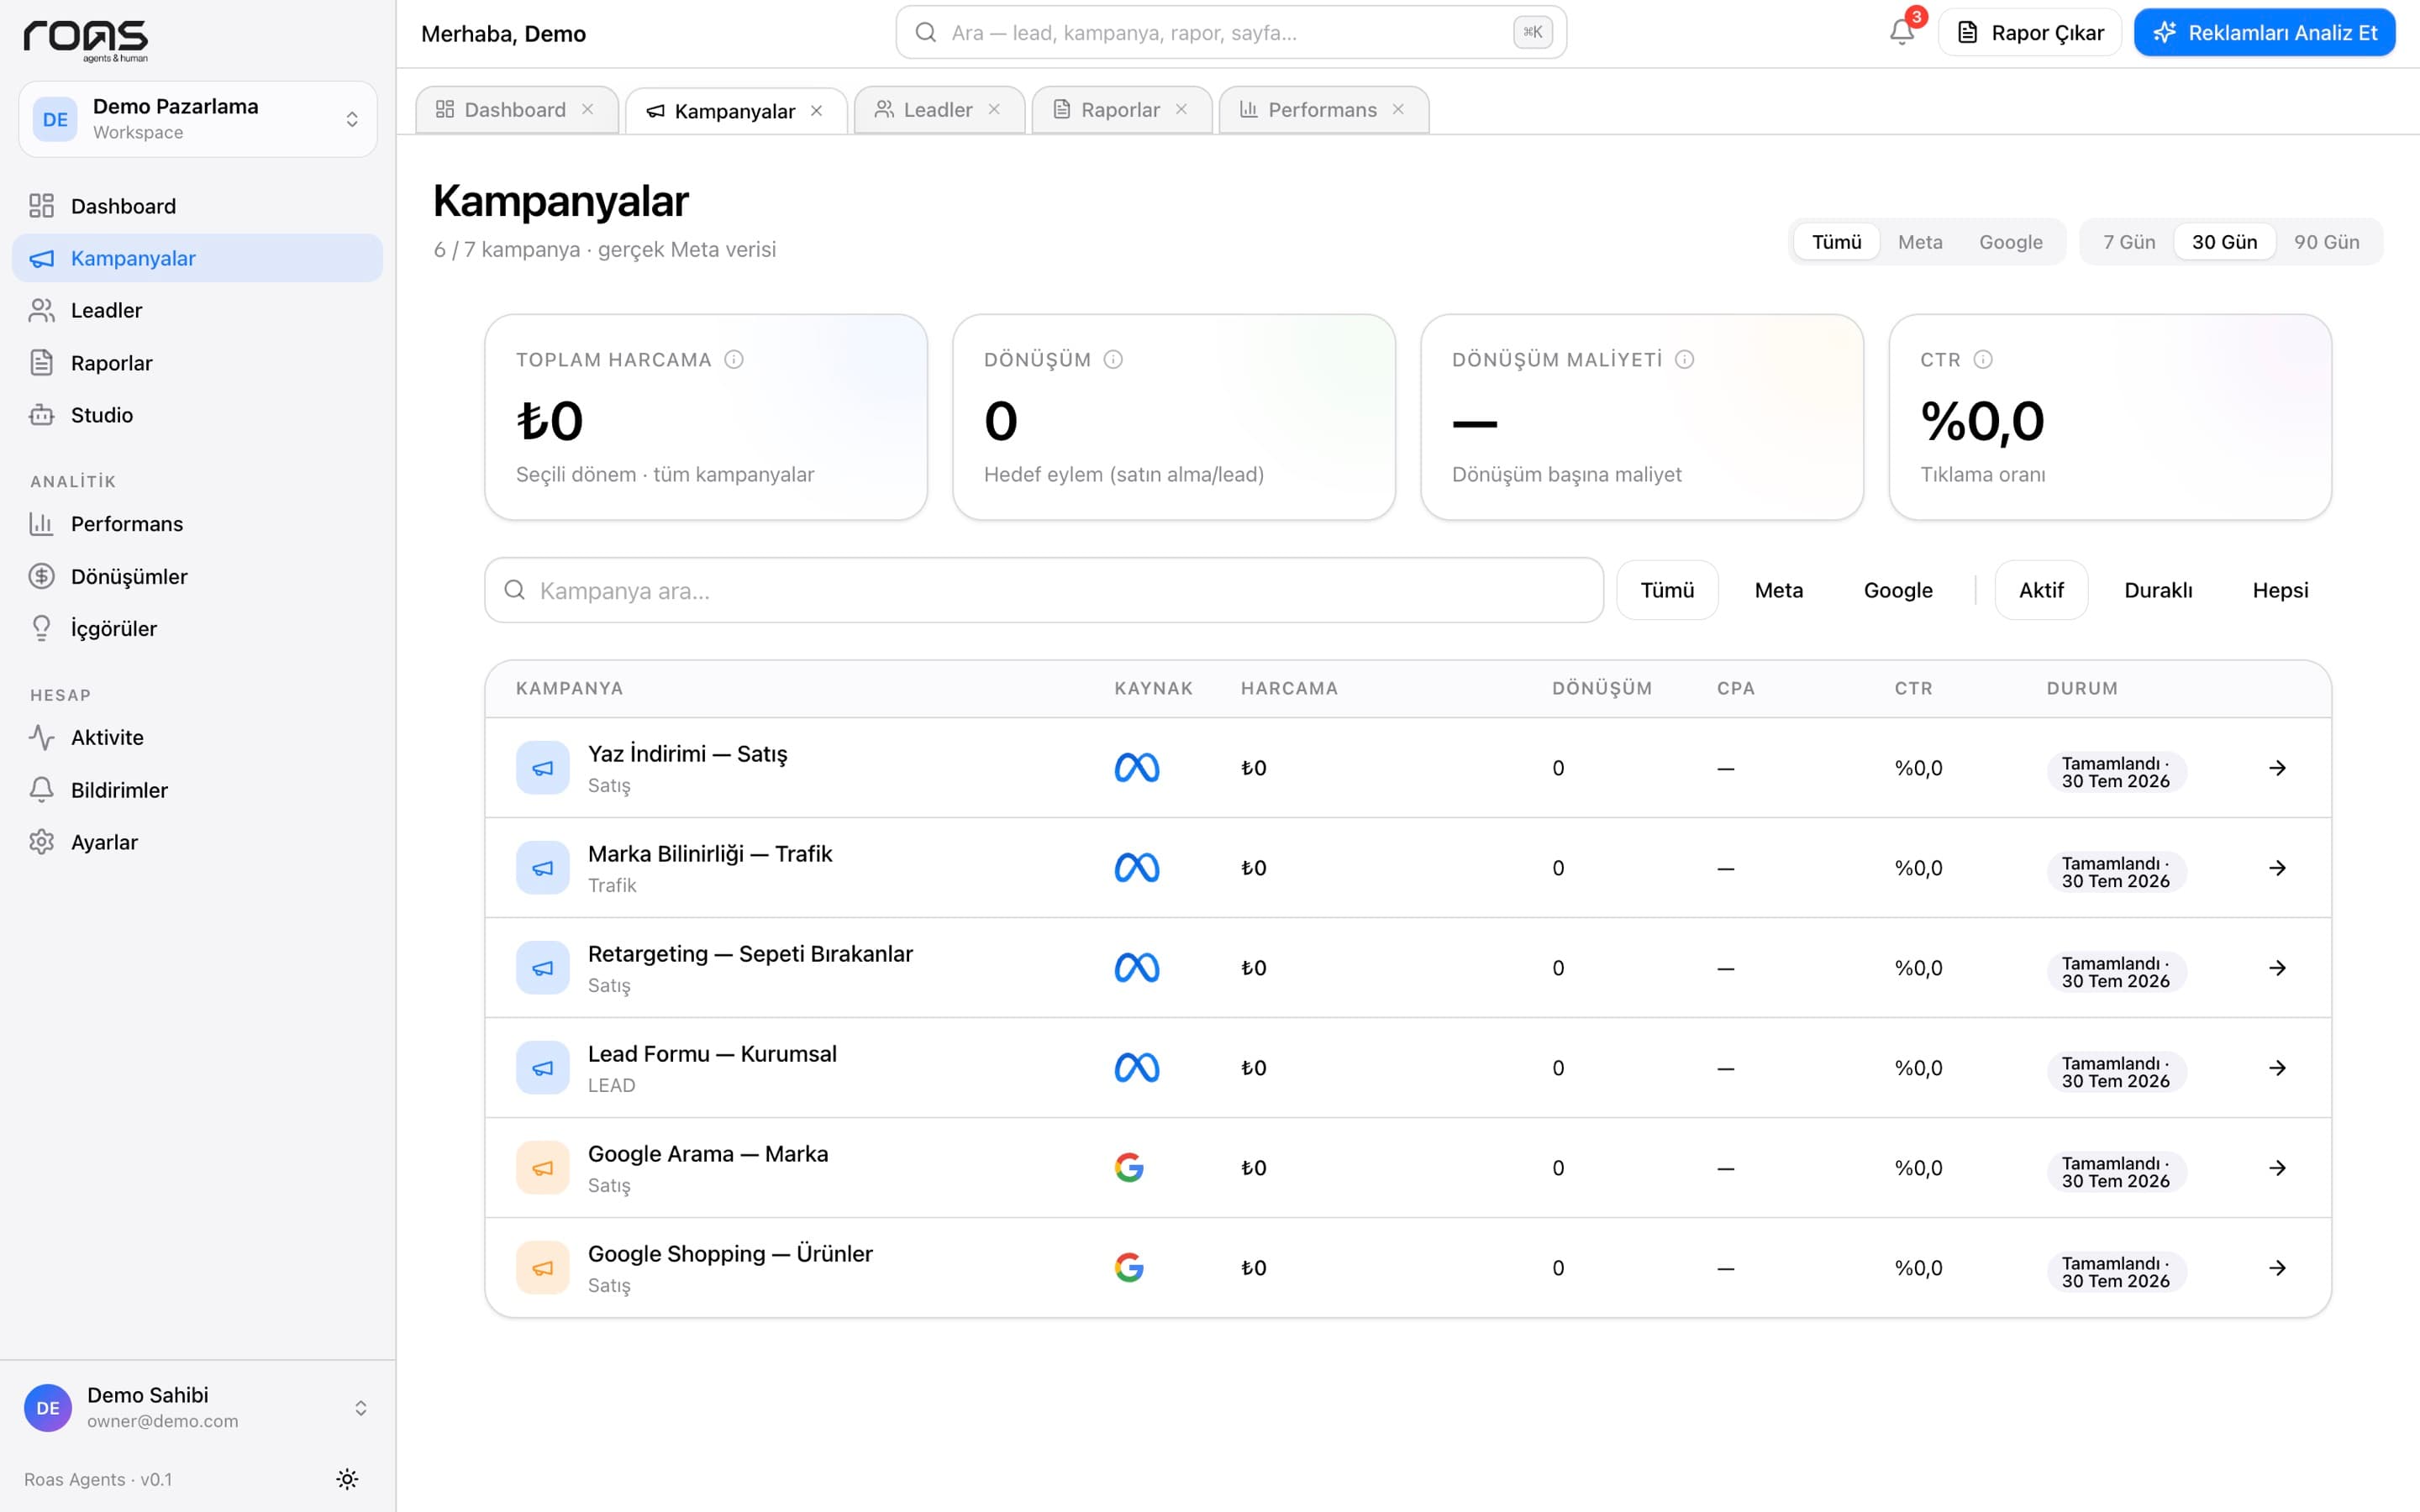Open Google Shopping campaign via arrow icon

(2277, 1268)
